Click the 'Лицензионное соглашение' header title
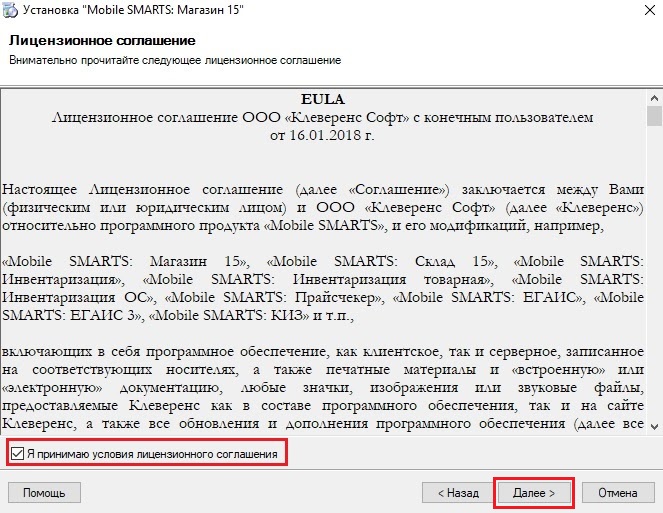 pos(102,41)
